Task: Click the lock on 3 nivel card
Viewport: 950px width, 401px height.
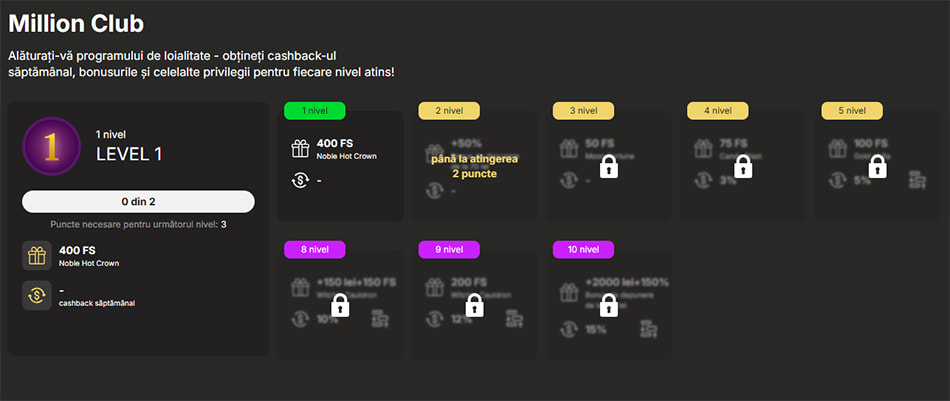Action: tap(609, 167)
